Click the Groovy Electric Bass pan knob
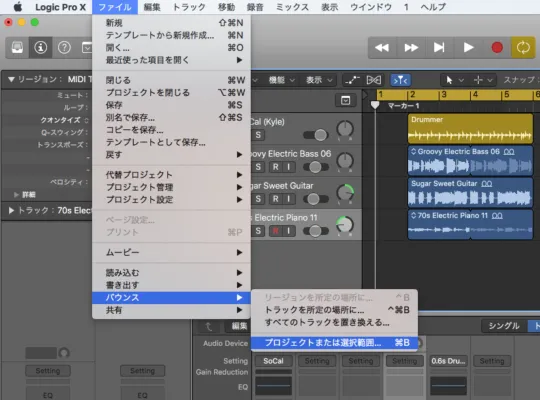 (x=345, y=162)
